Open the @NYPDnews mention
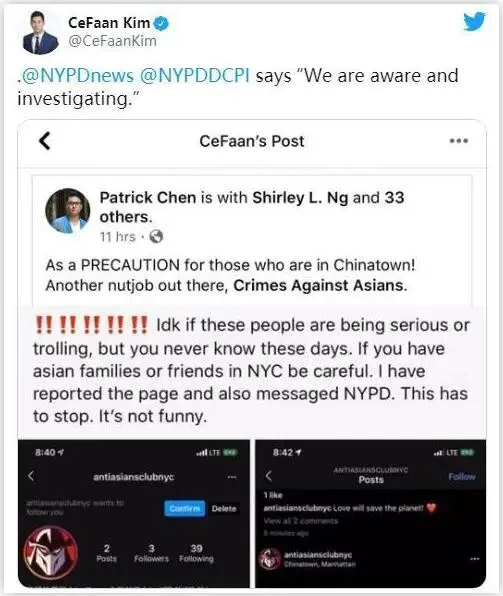This screenshot has width=503, height=596. [77, 75]
